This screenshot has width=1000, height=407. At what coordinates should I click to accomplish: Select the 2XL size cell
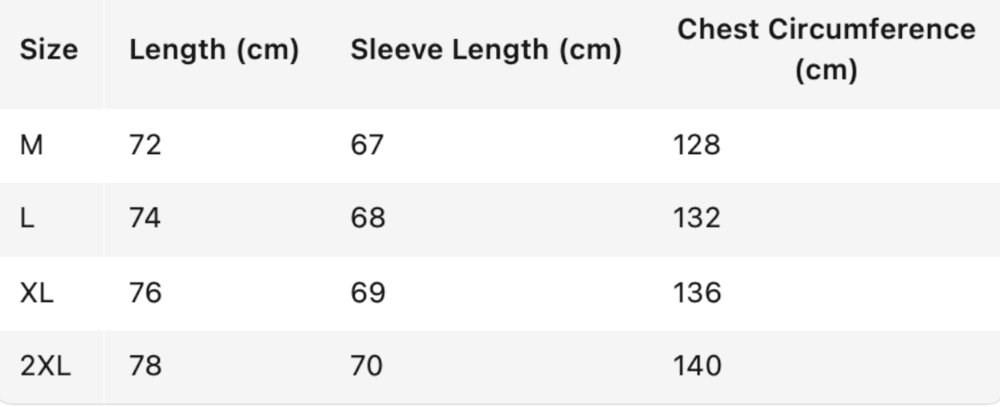[46, 367]
